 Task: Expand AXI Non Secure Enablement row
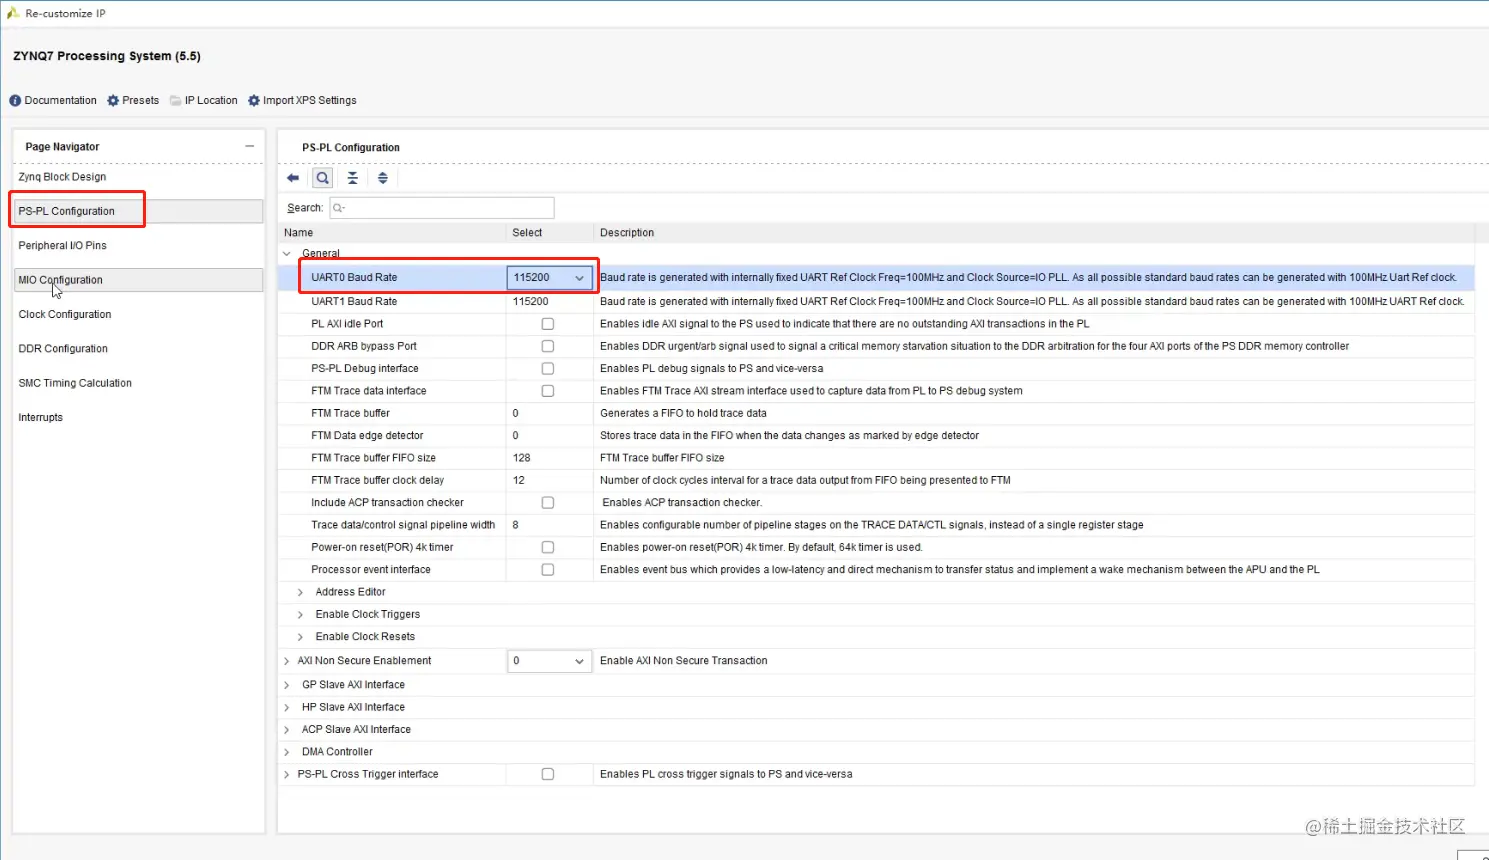pyautogui.click(x=287, y=661)
